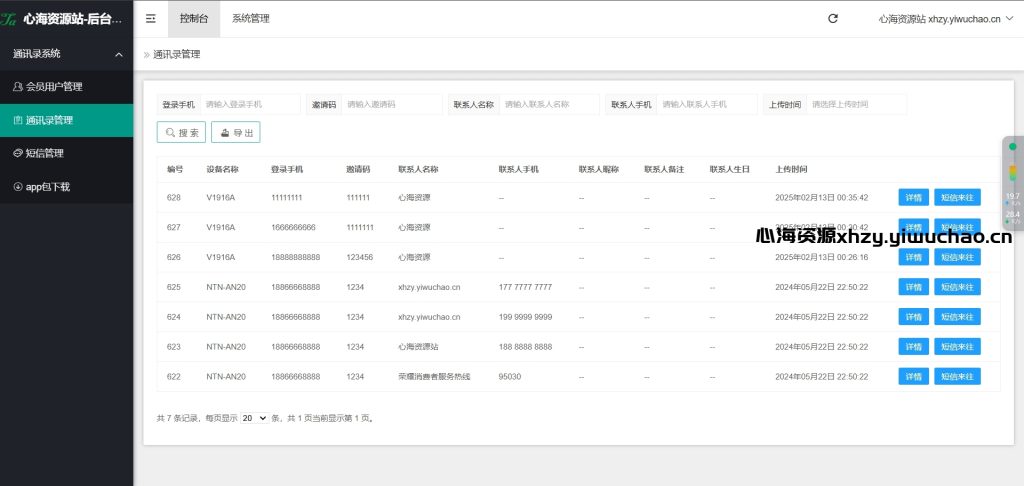Viewport: 1024px width, 486px height.
Task: Collapse the 通讯录系统 menu group
Action: (67, 54)
